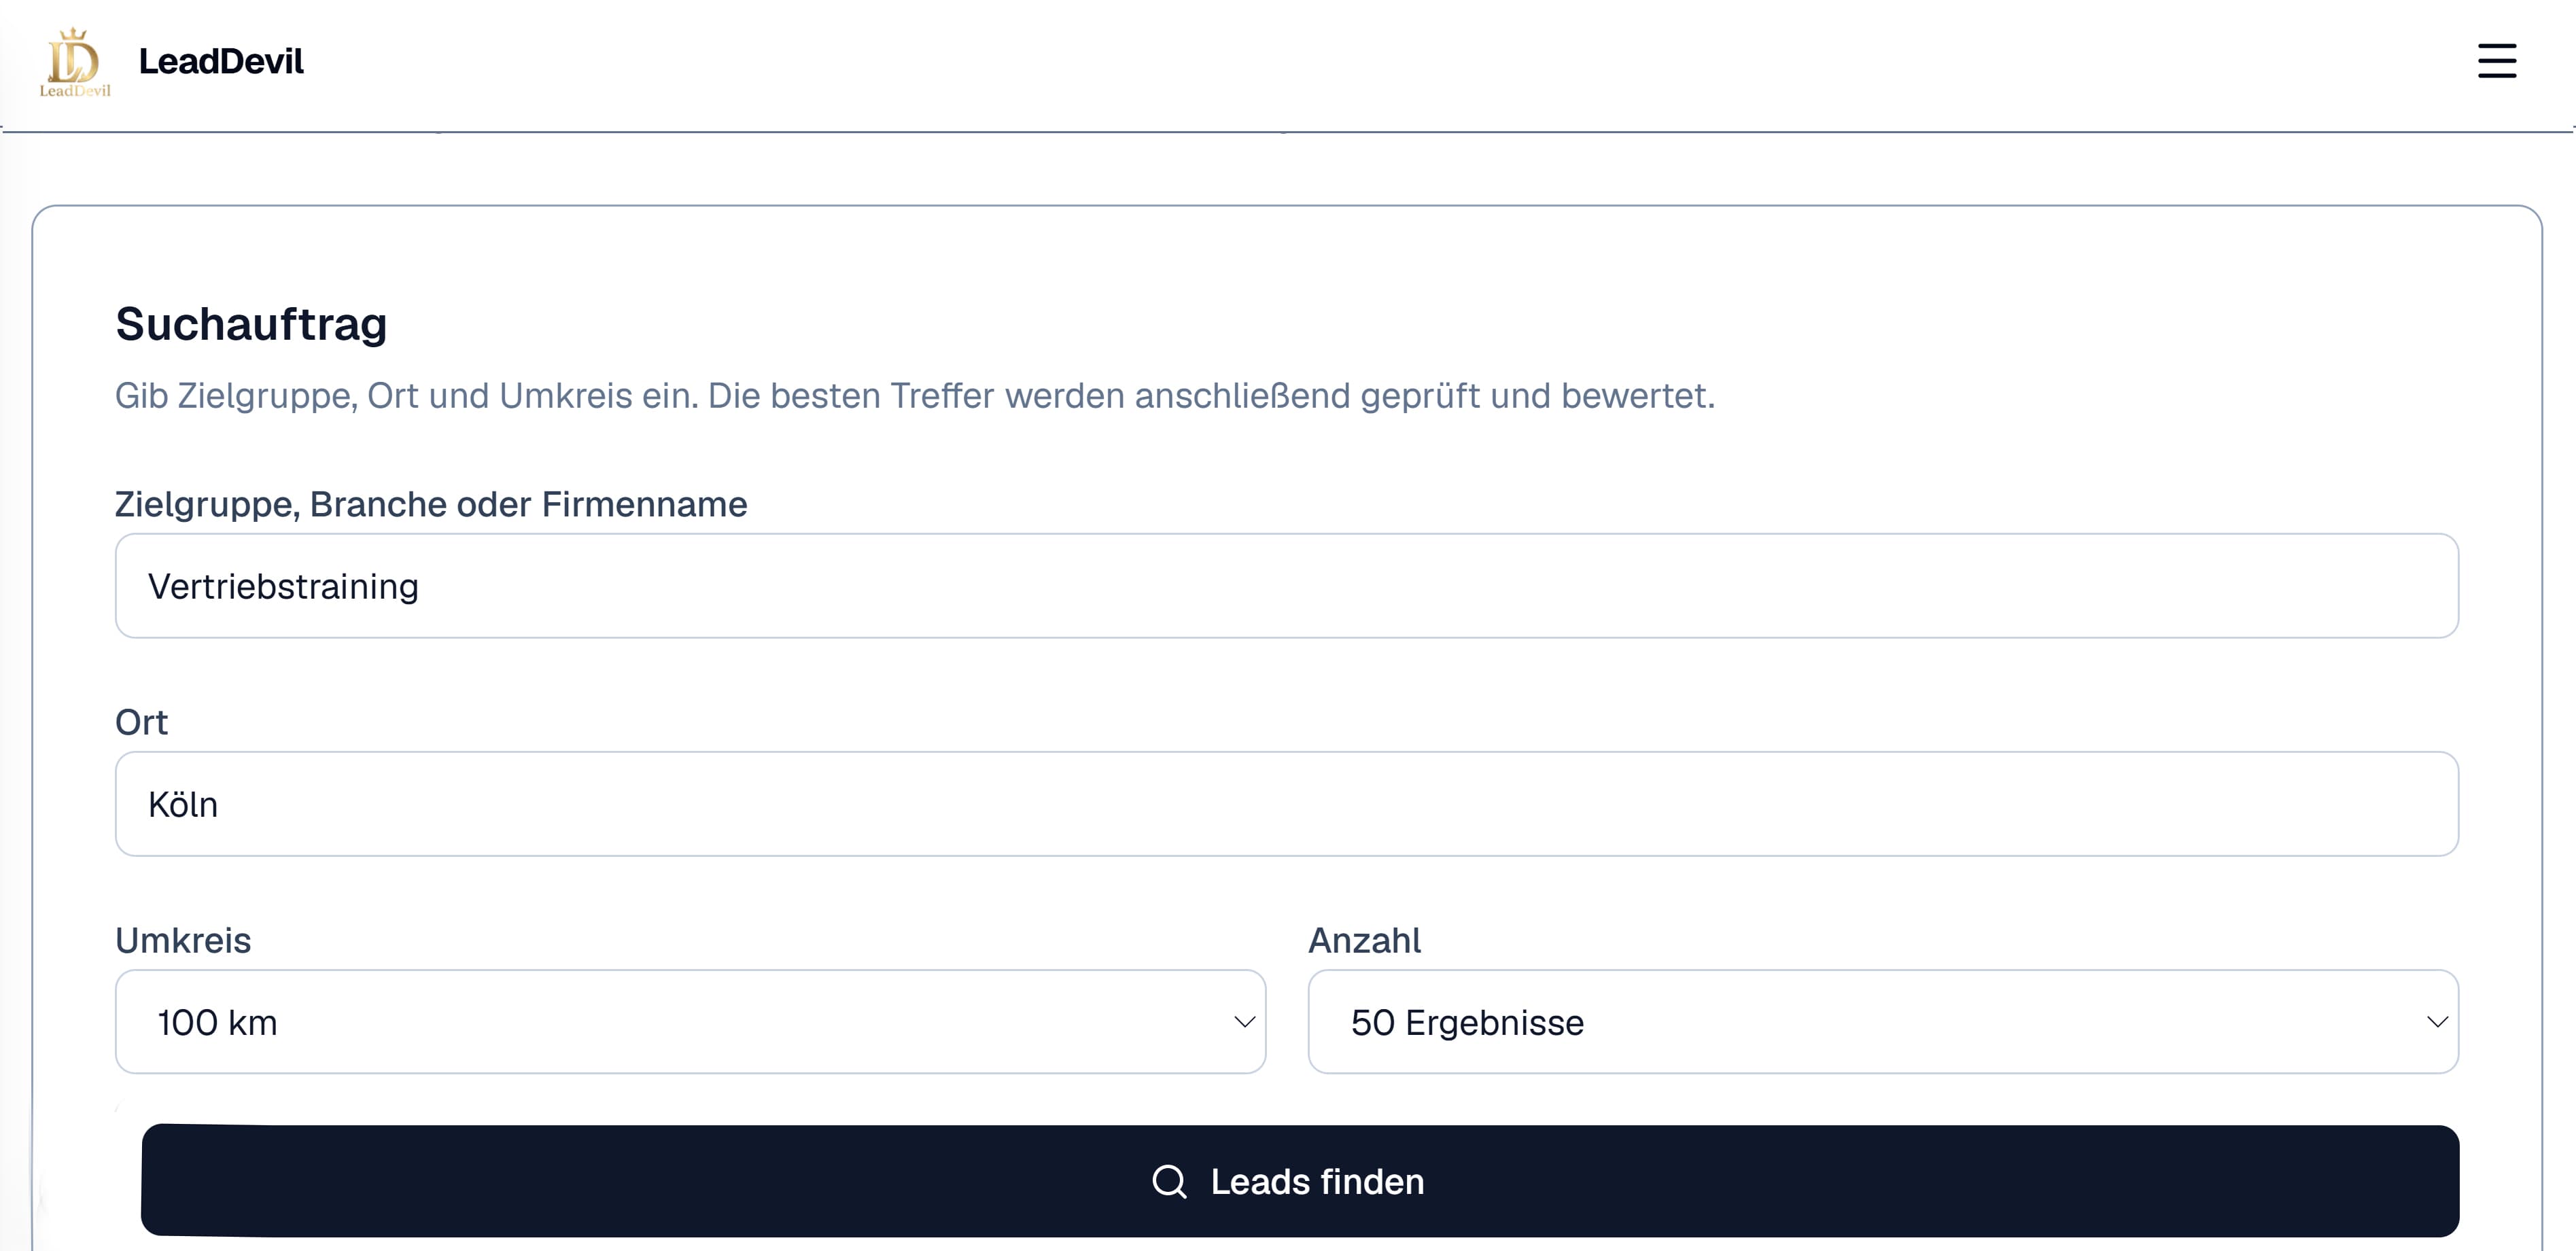Click the chevron arrow of Umkreis select

1244,1022
